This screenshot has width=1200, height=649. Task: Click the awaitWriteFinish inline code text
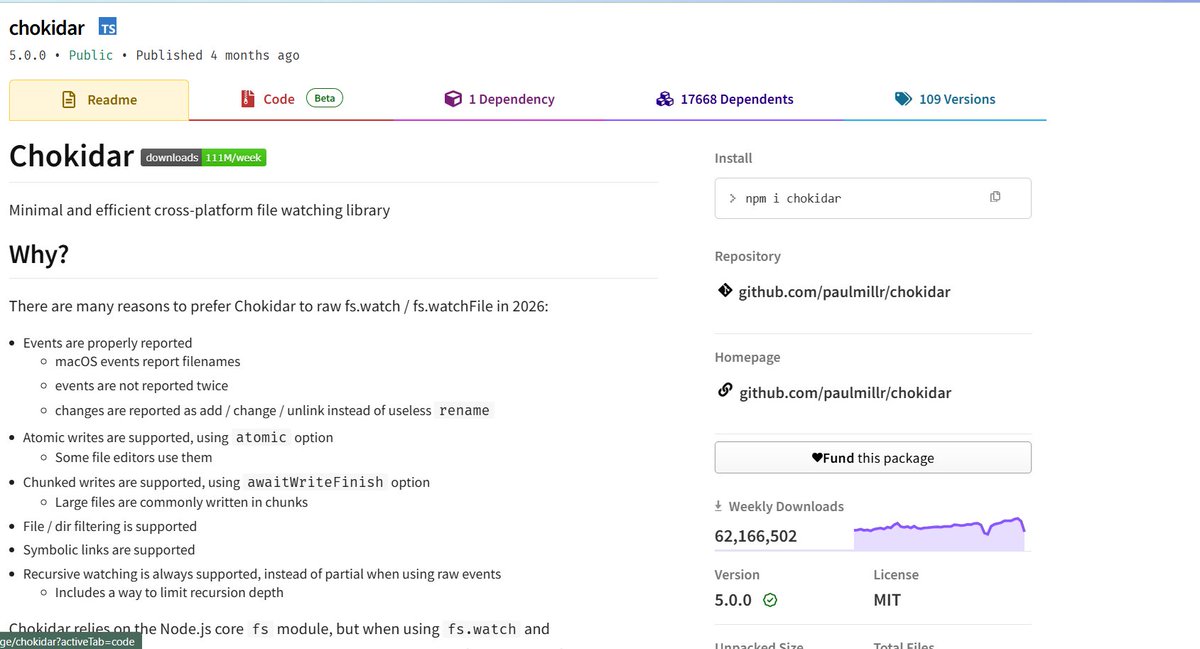click(316, 482)
